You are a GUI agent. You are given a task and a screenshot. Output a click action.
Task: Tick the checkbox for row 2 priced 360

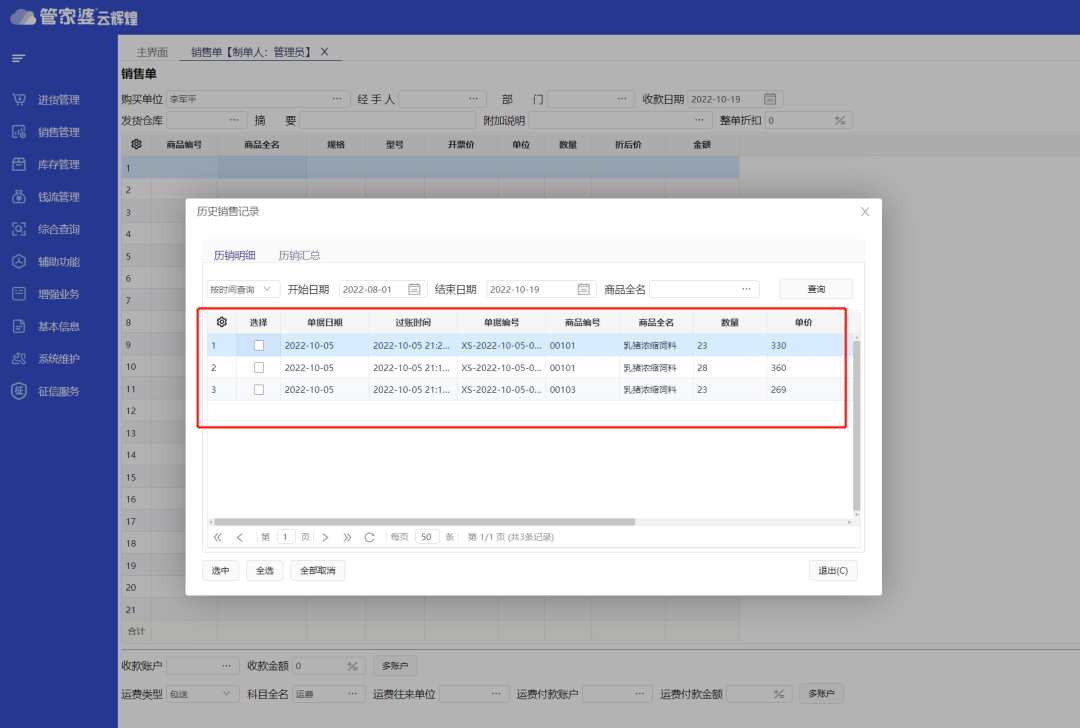(259, 367)
